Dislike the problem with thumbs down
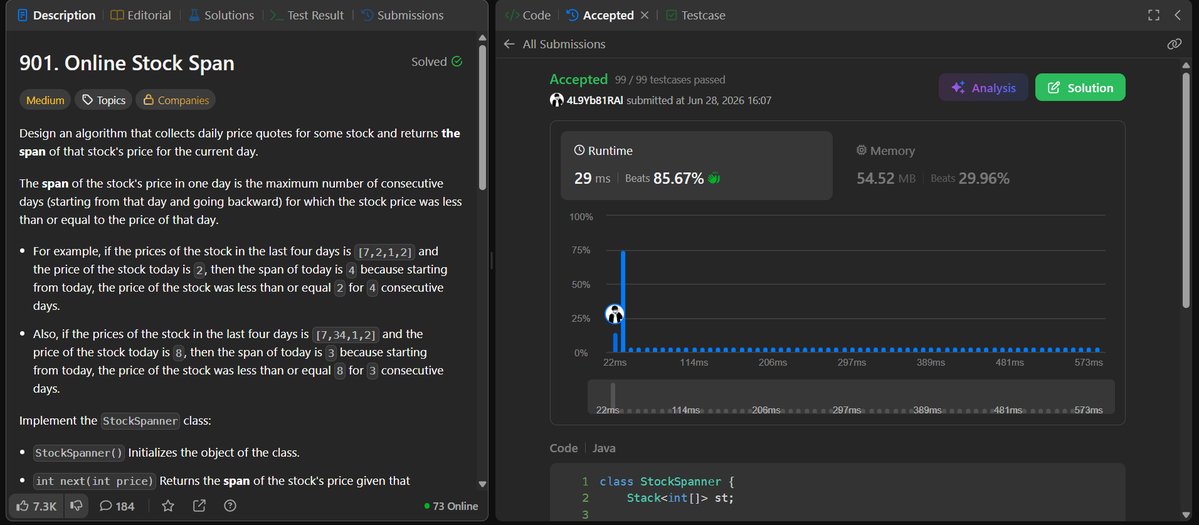The image size is (1199, 525). pyautogui.click(x=76, y=506)
